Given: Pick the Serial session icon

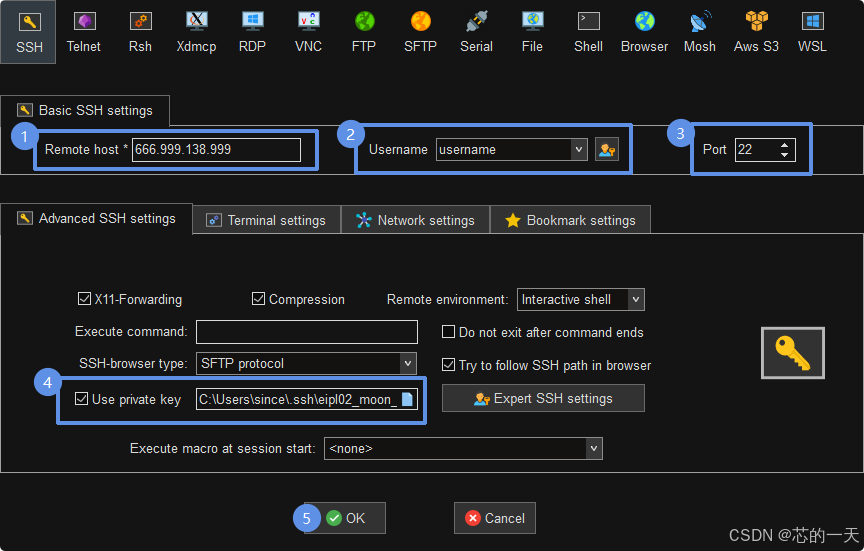Looking at the screenshot, I should tap(476, 32).
